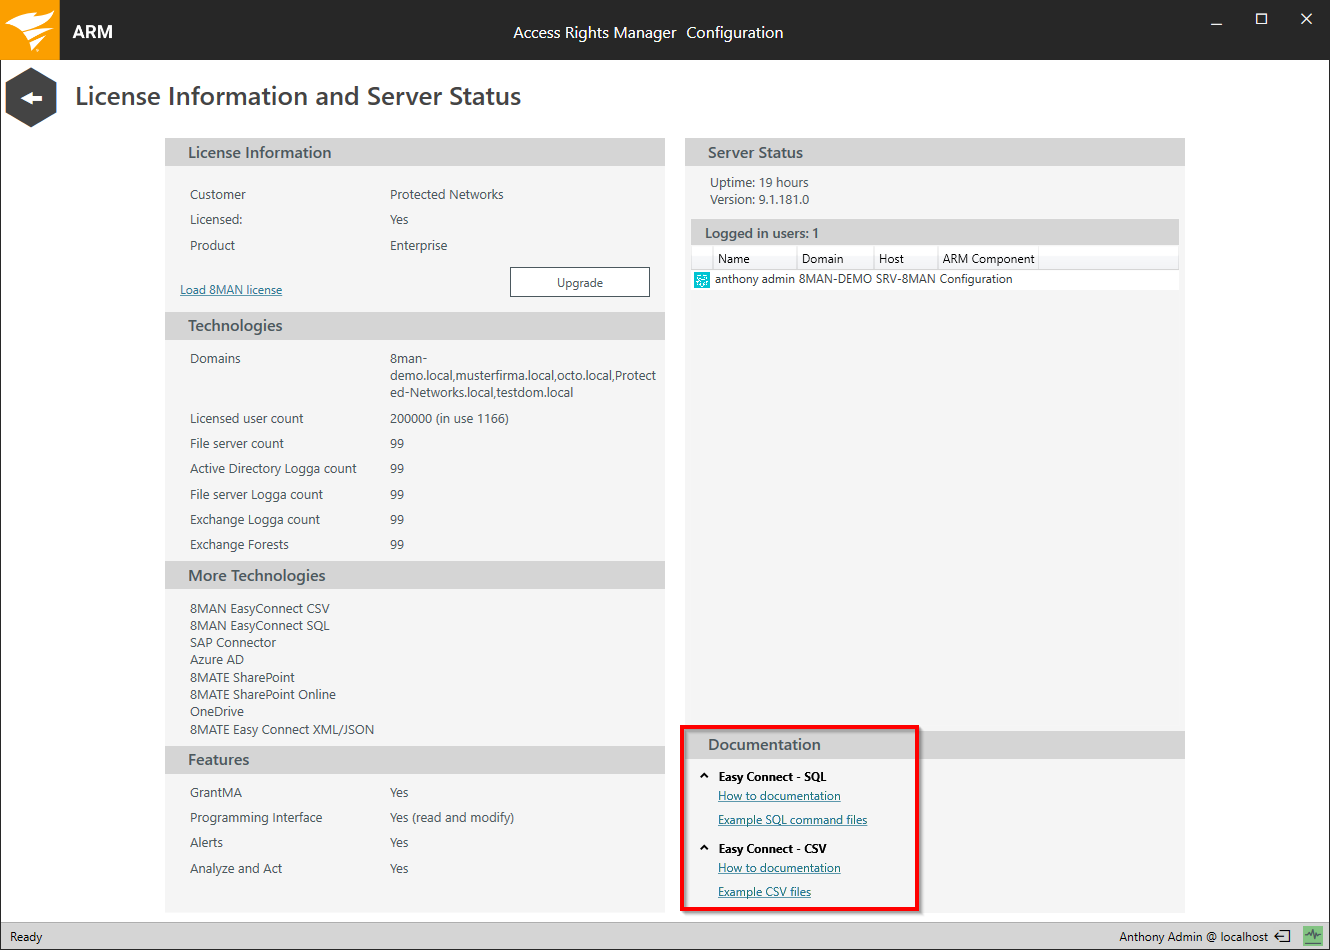The width and height of the screenshot is (1330, 950).
Task: Collapse the Easy Connect - CSV section
Action: [704, 848]
